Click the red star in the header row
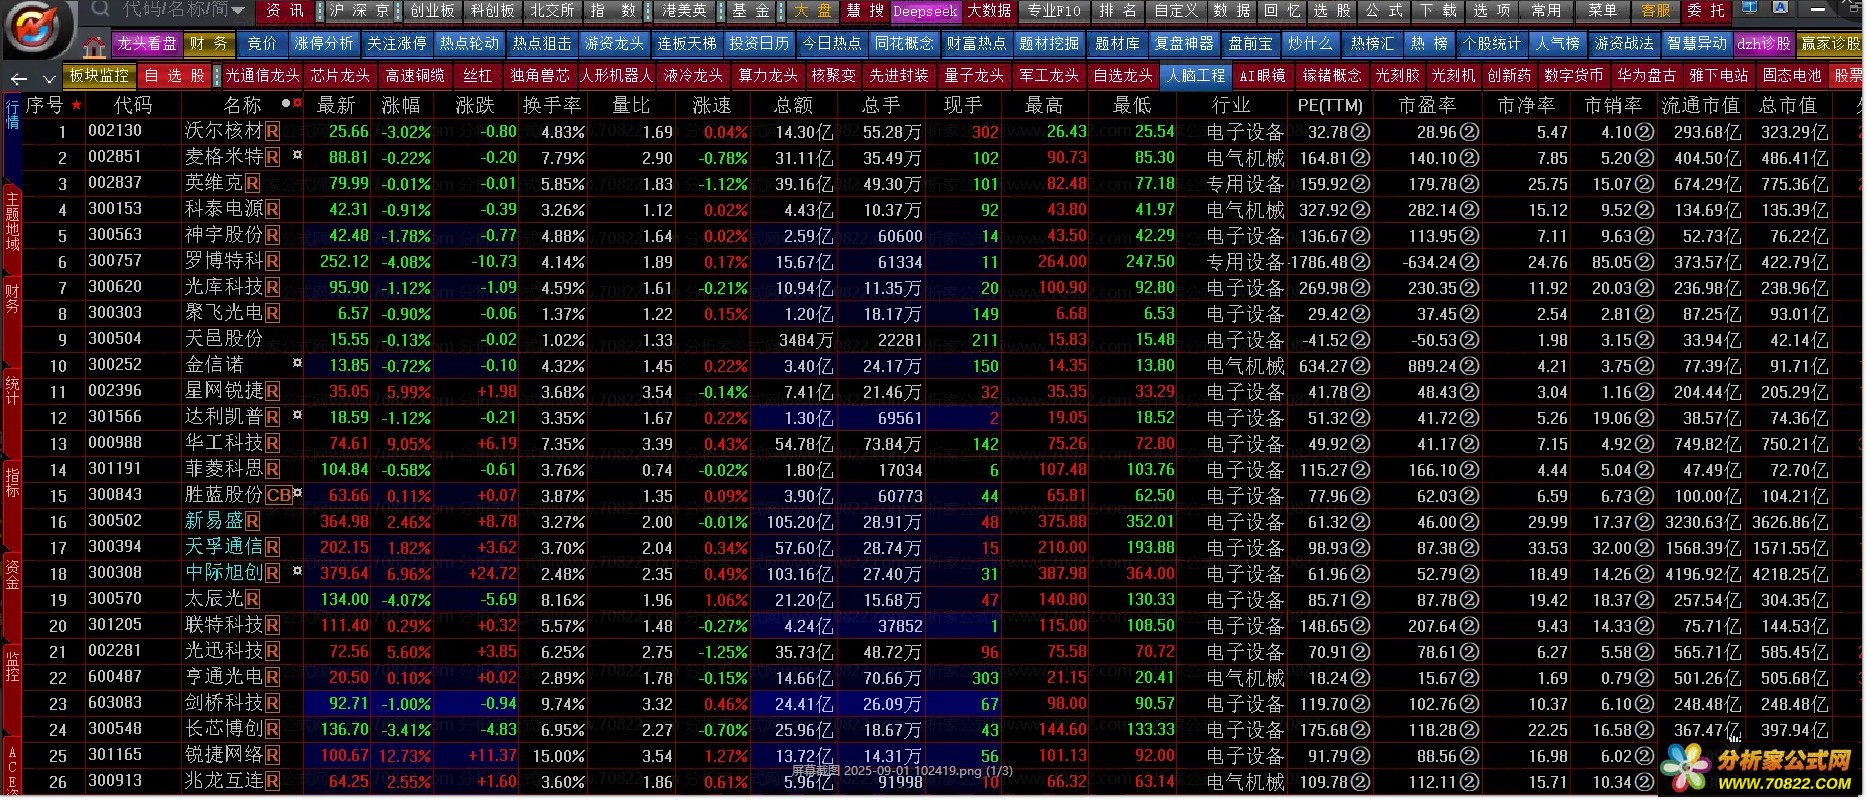 tap(76, 105)
